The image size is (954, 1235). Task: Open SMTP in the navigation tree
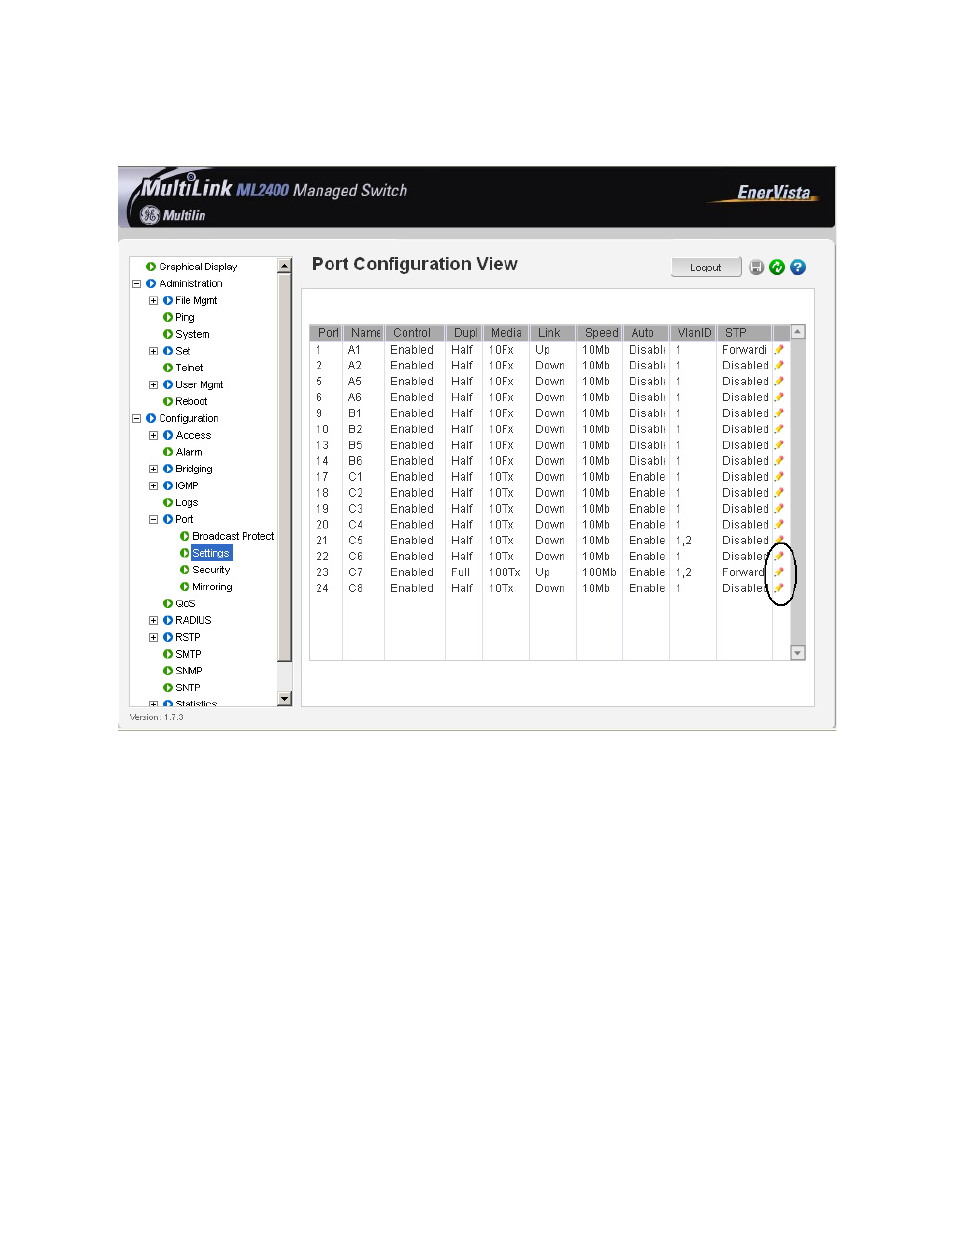point(188,655)
